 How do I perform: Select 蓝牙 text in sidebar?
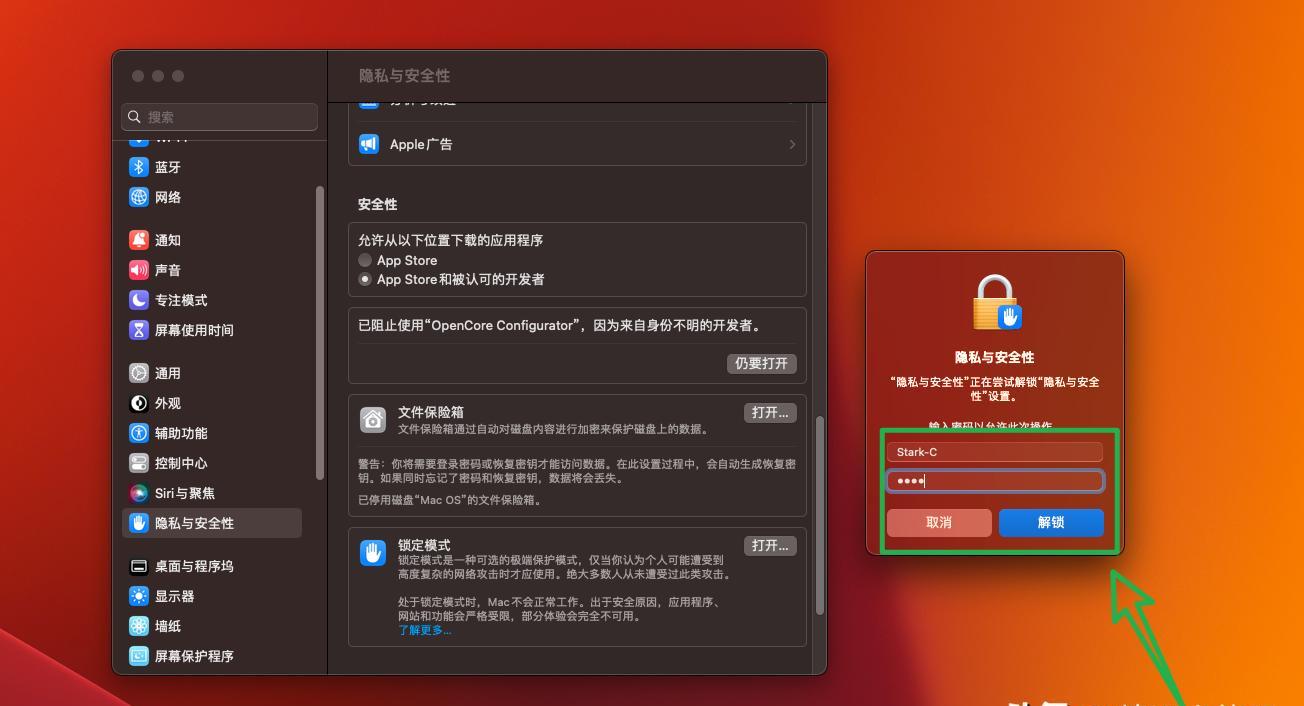[x=168, y=167]
